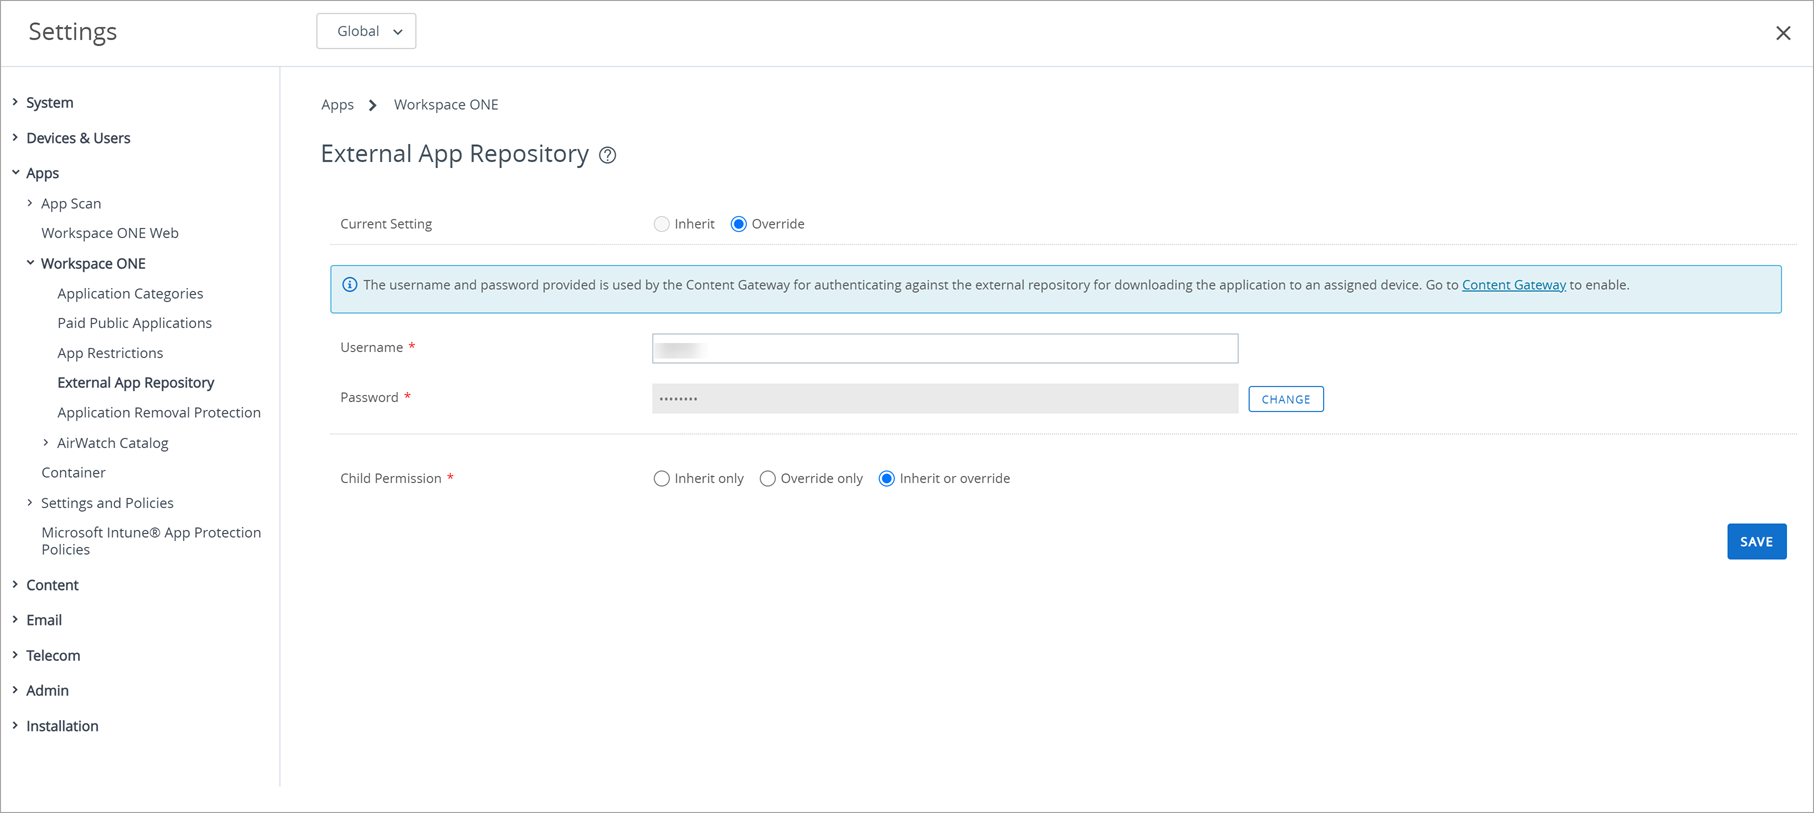Click the Devices & Users section label
Image resolution: width=1814 pixels, height=813 pixels.
[78, 138]
